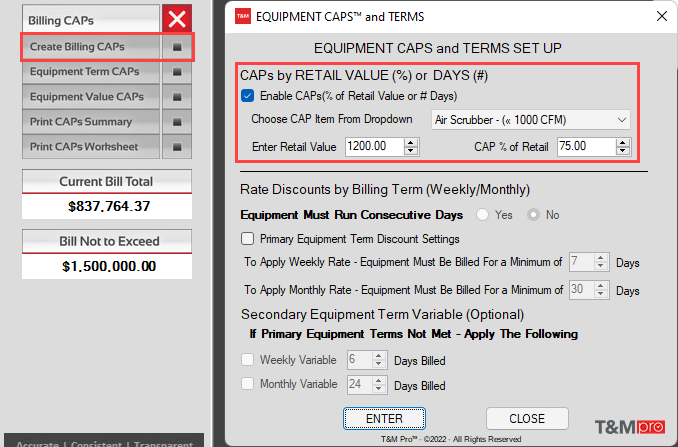This screenshot has width=678, height=447.
Task: Open the CAP Item dropdown showing Air Scrubber
Action: click(x=531, y=120)
